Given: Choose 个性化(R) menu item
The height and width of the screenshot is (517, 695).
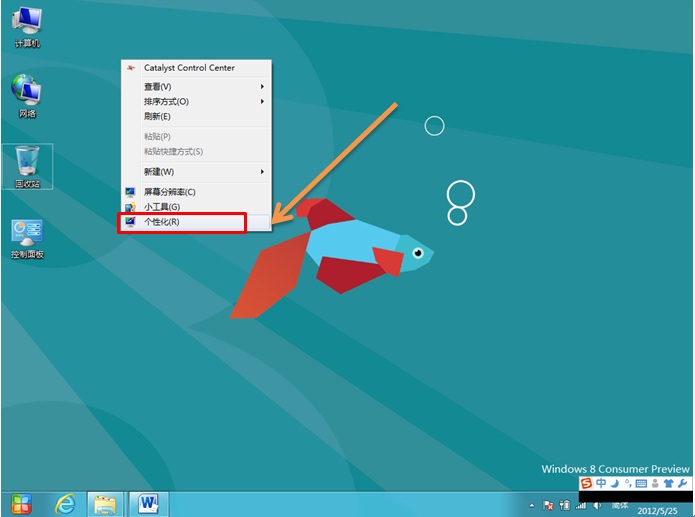Looking at the screenshot, I should click(196, 222).
